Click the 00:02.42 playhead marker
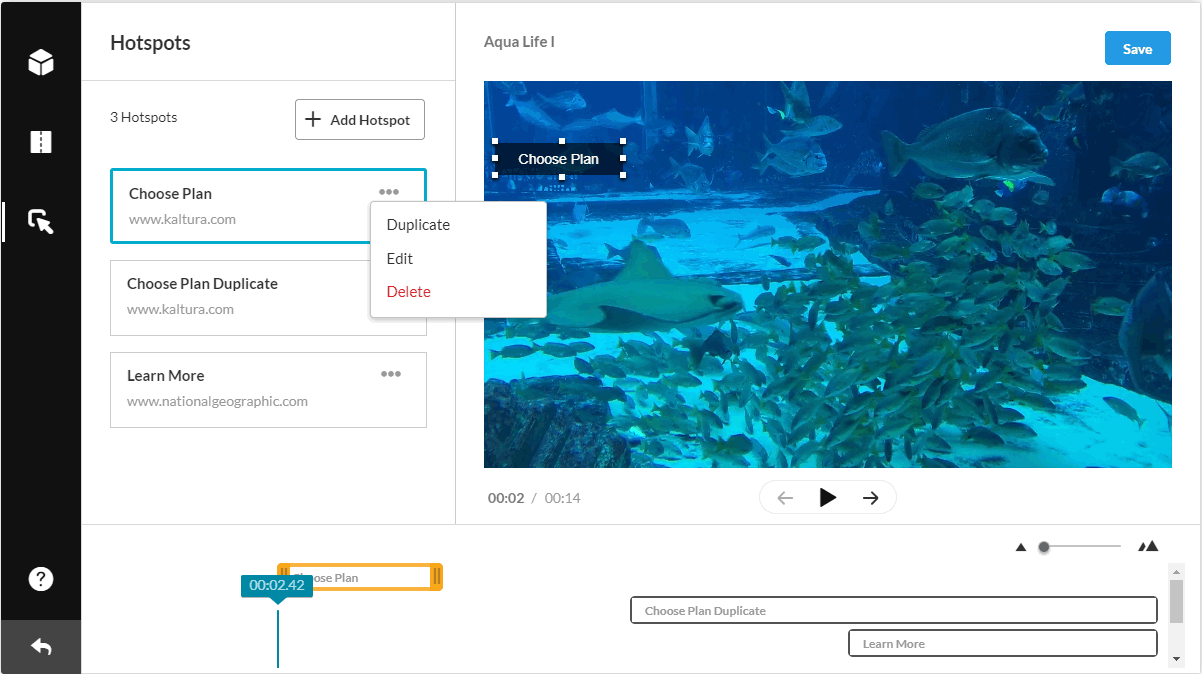Screen dimensions: 1202x674 (277, 586)
